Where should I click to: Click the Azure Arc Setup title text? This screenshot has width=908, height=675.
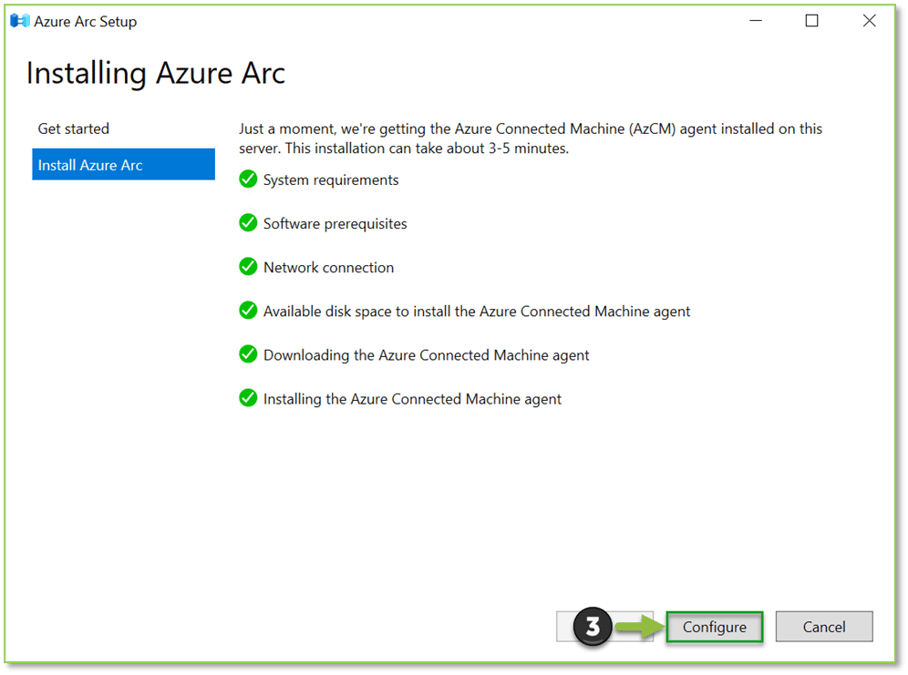86,20
